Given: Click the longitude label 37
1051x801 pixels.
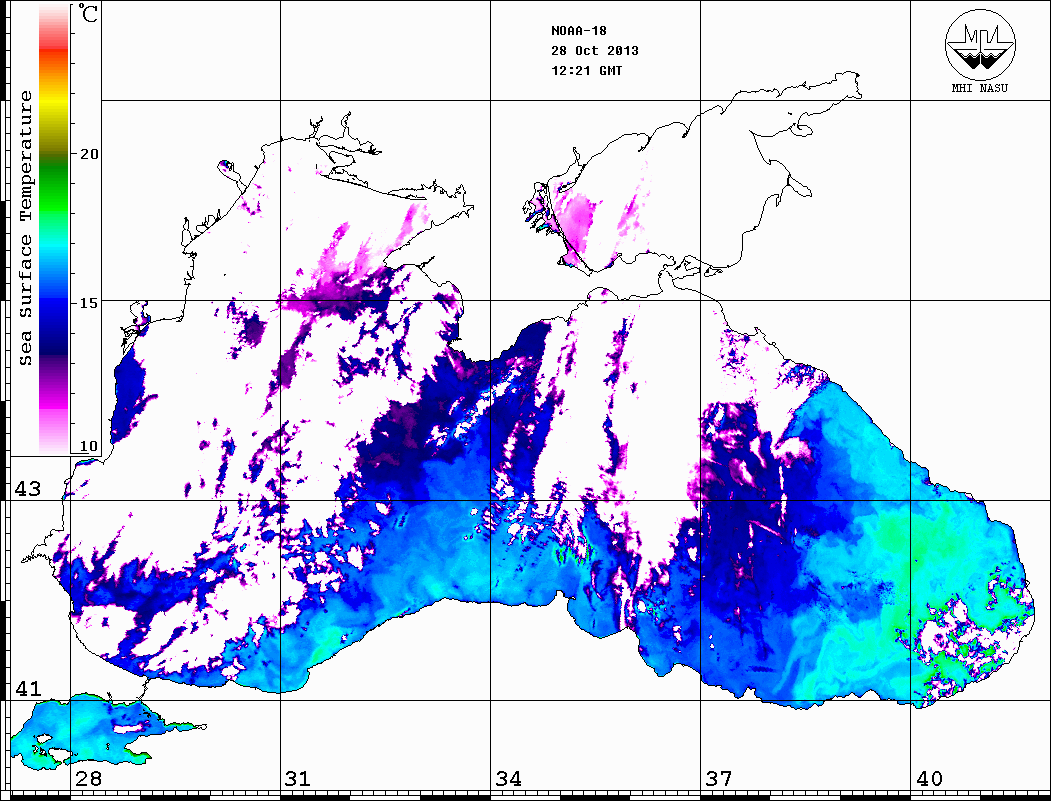Looking at the screenshot, I should tap(719, 778).
